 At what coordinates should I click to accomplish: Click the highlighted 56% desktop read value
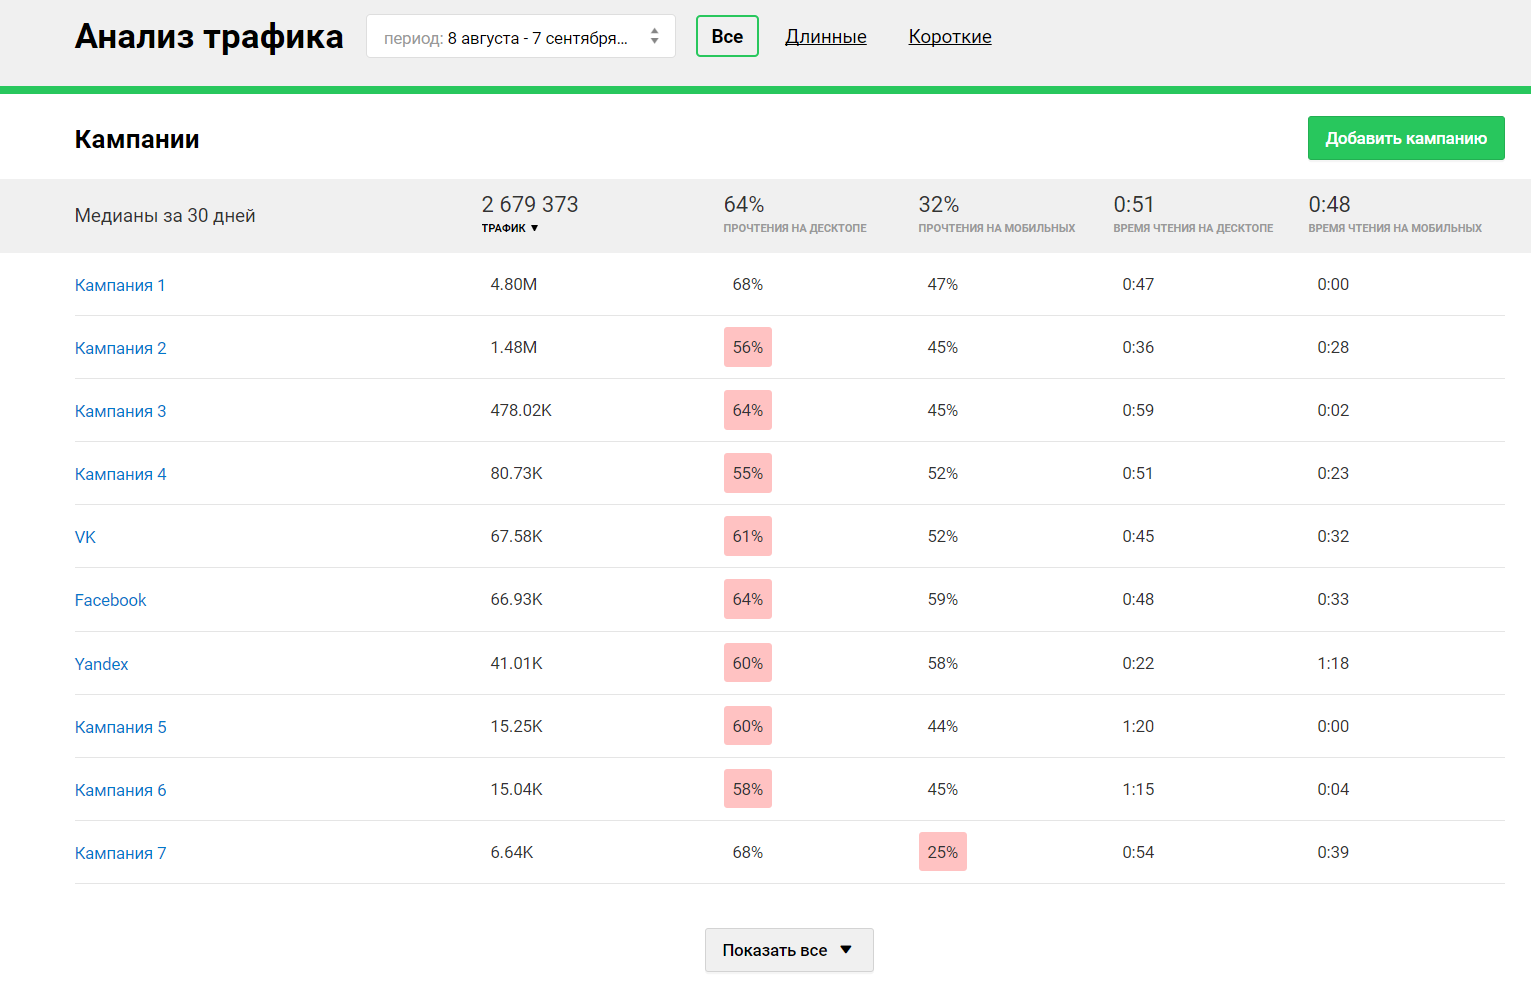click(747, 347)
